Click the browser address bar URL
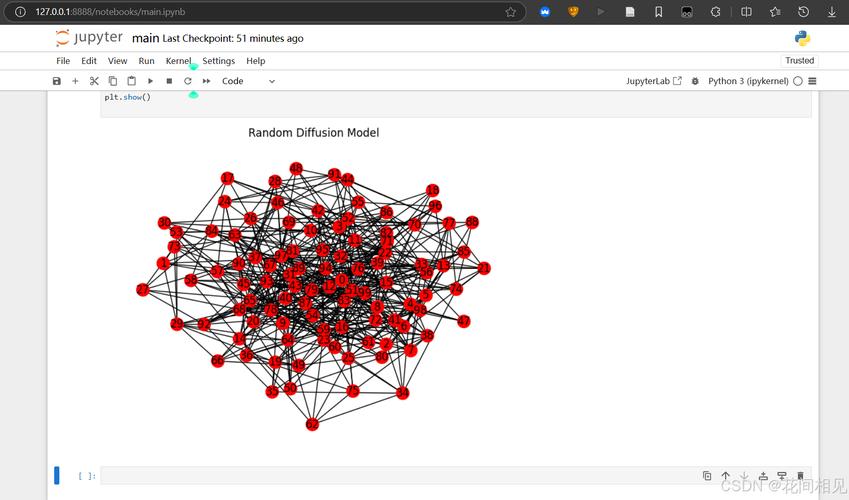This screenshot has height=500, width=849. click(110, 11)
